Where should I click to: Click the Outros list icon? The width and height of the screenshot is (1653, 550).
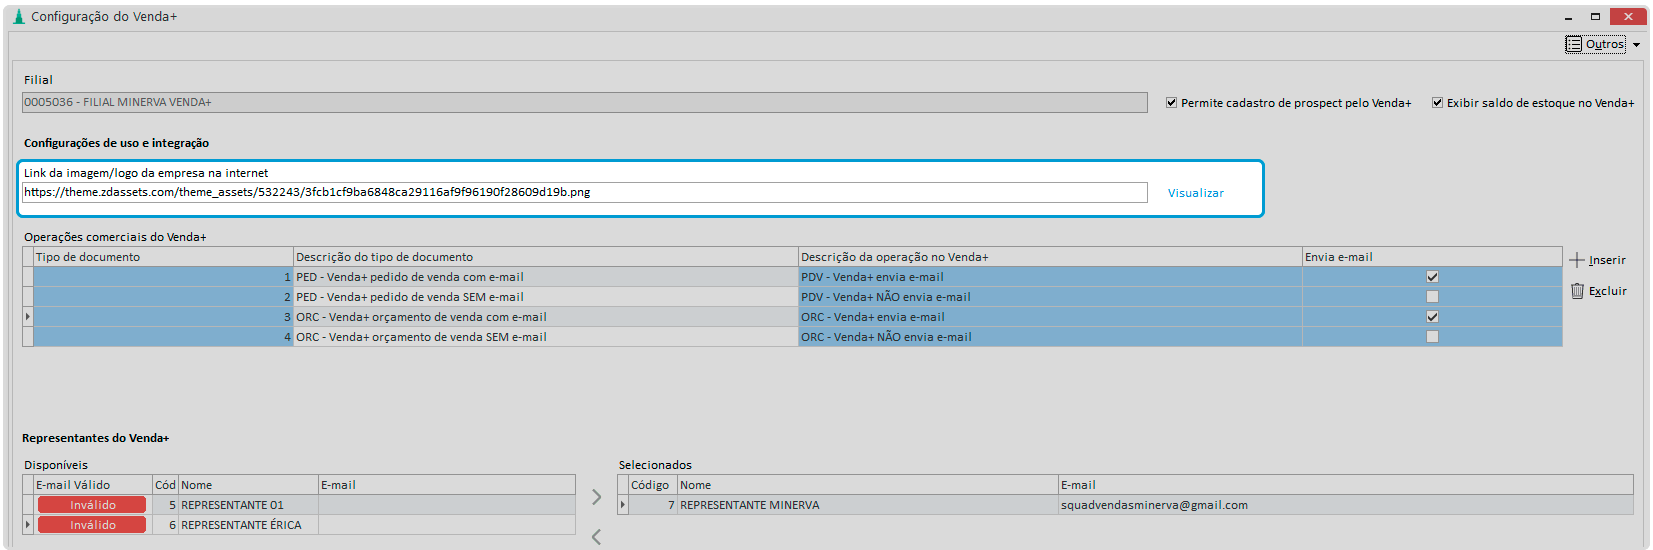click(1574, 44)
